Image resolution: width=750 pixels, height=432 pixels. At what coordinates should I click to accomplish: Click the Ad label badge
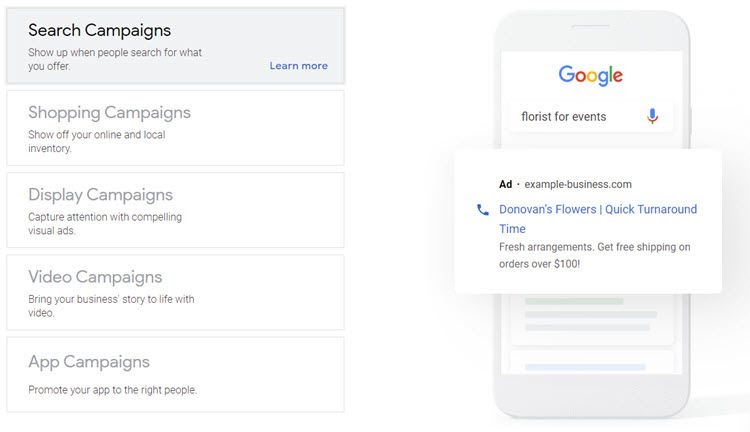[x=505, y=184]
